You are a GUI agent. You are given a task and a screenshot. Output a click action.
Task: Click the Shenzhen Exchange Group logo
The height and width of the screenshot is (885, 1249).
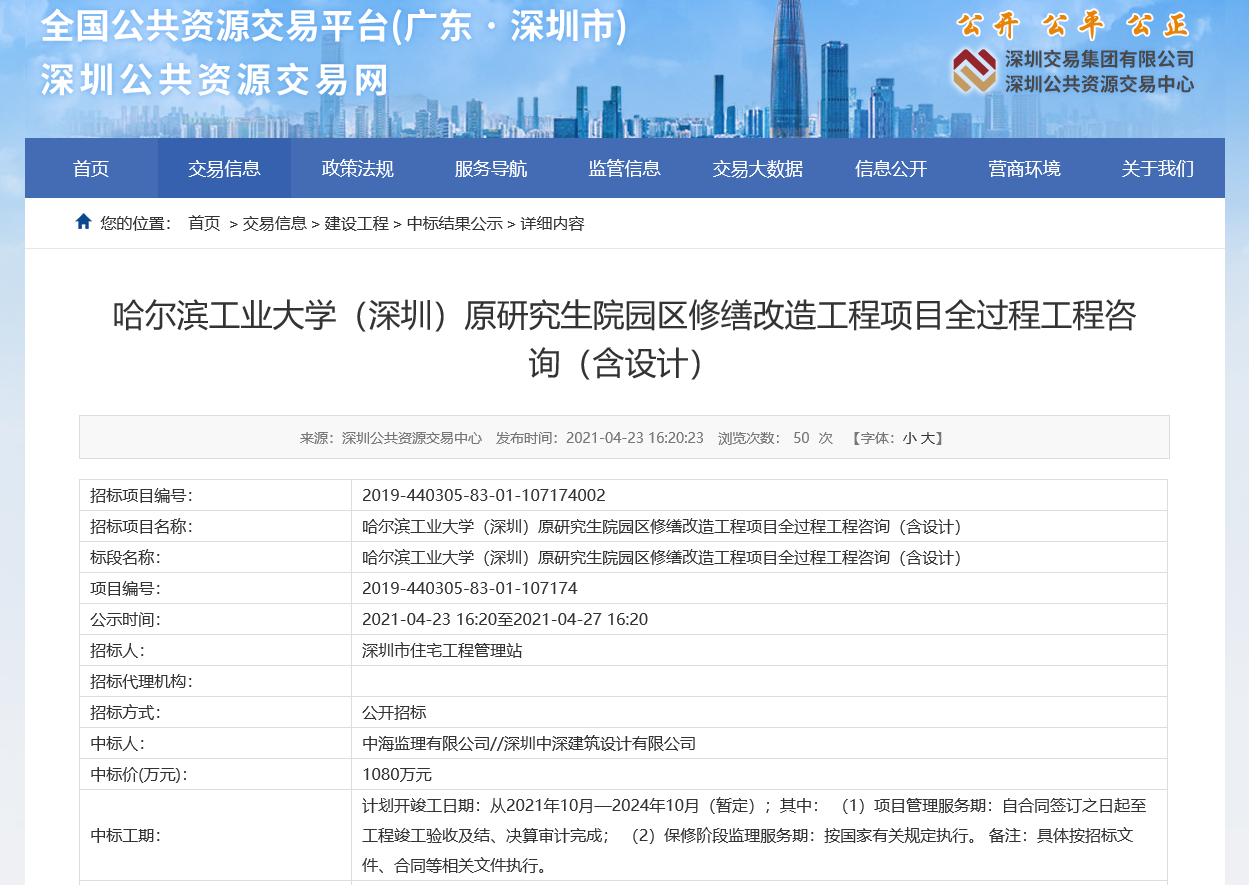tap(974, 71)
